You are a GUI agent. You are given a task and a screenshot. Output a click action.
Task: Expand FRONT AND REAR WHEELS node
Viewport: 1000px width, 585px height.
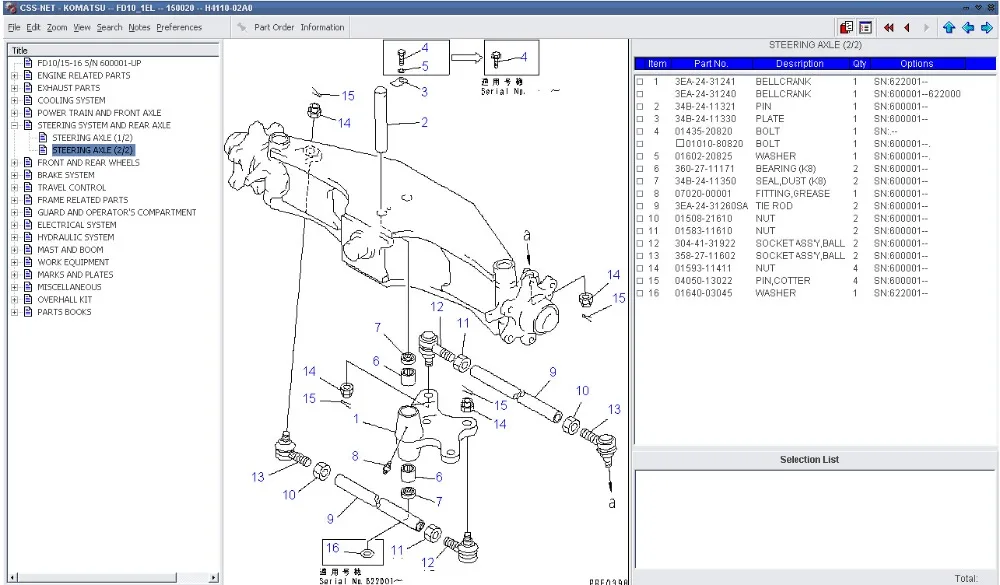14,163
